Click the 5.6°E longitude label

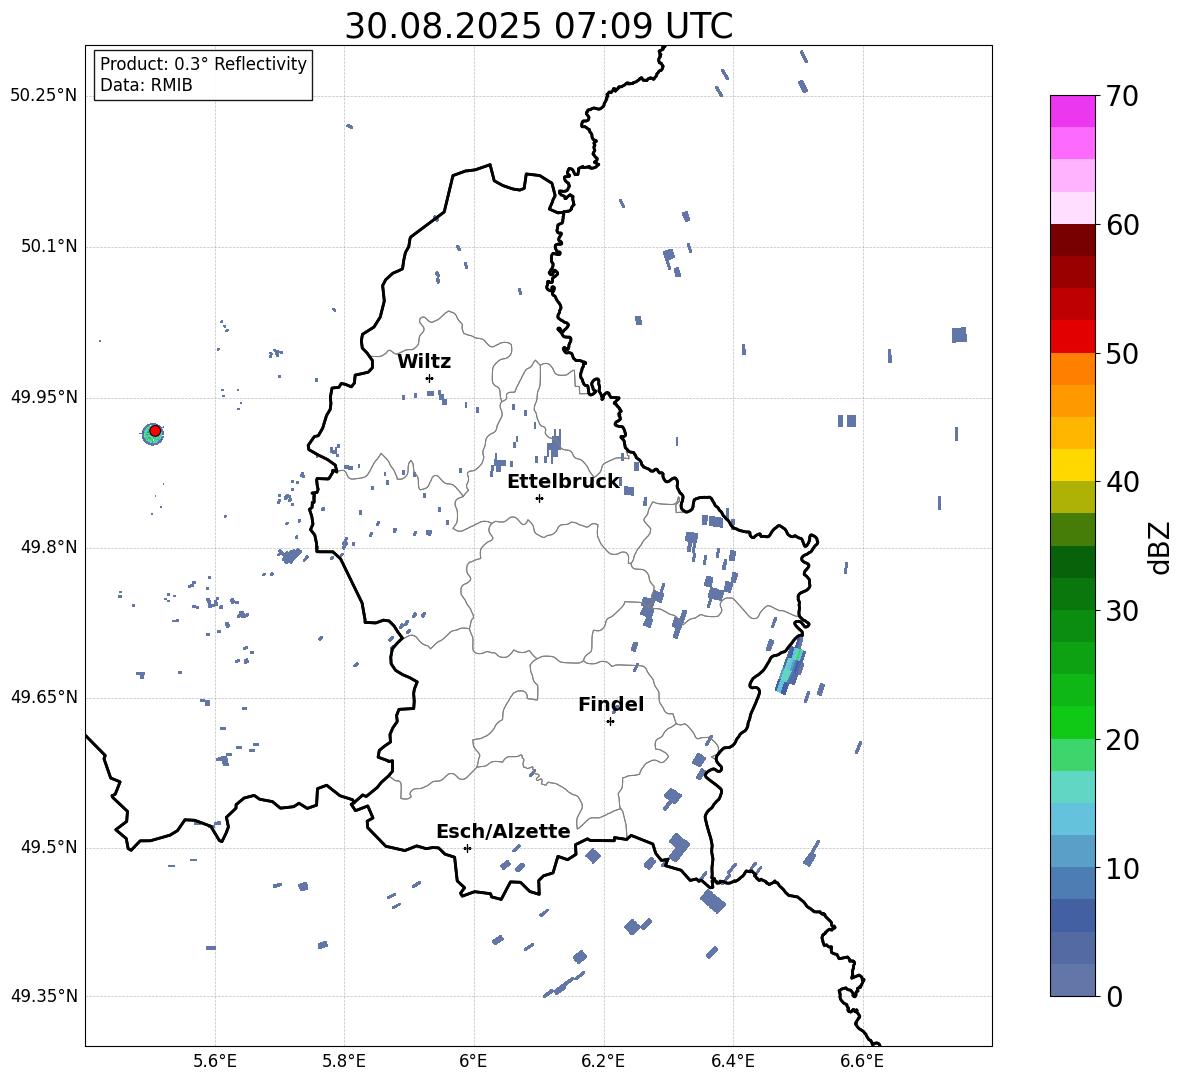pos(215,1061)
